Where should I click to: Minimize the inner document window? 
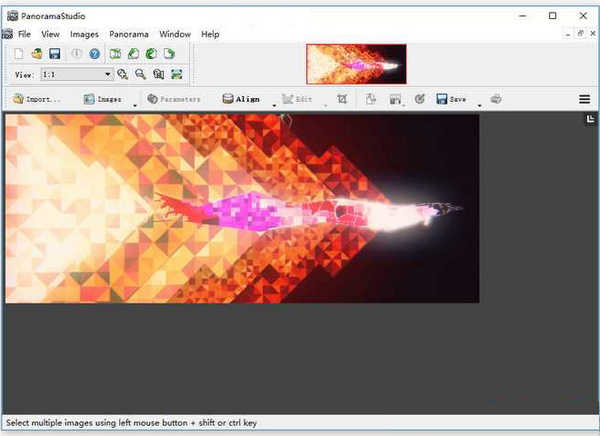point(568,34)
